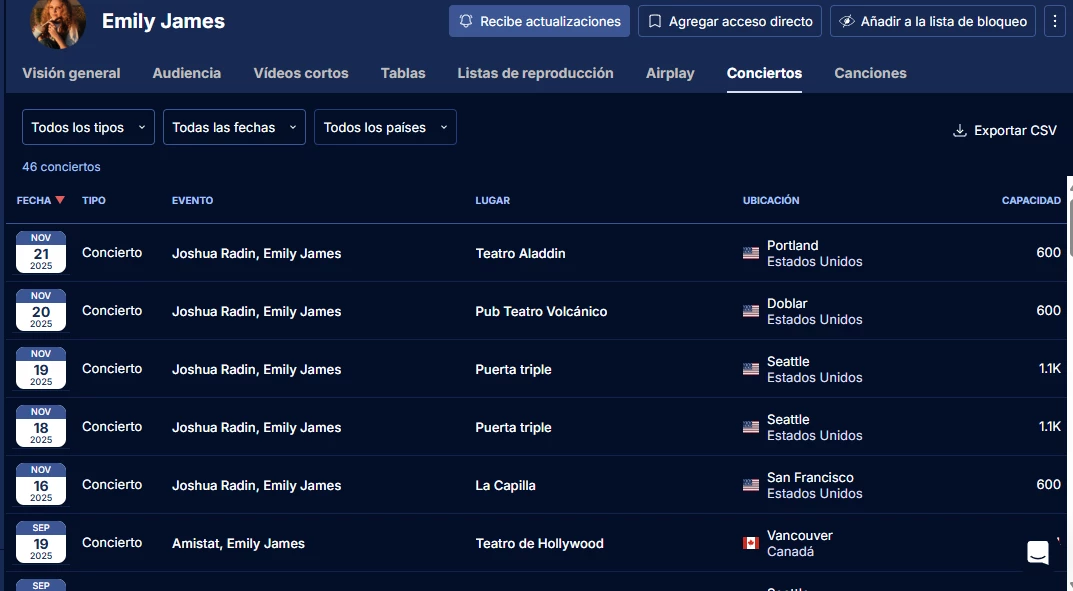Click Puerta triple venue in NOV 19 row
Screen dimensions: 1073x591
click(513, 369)
